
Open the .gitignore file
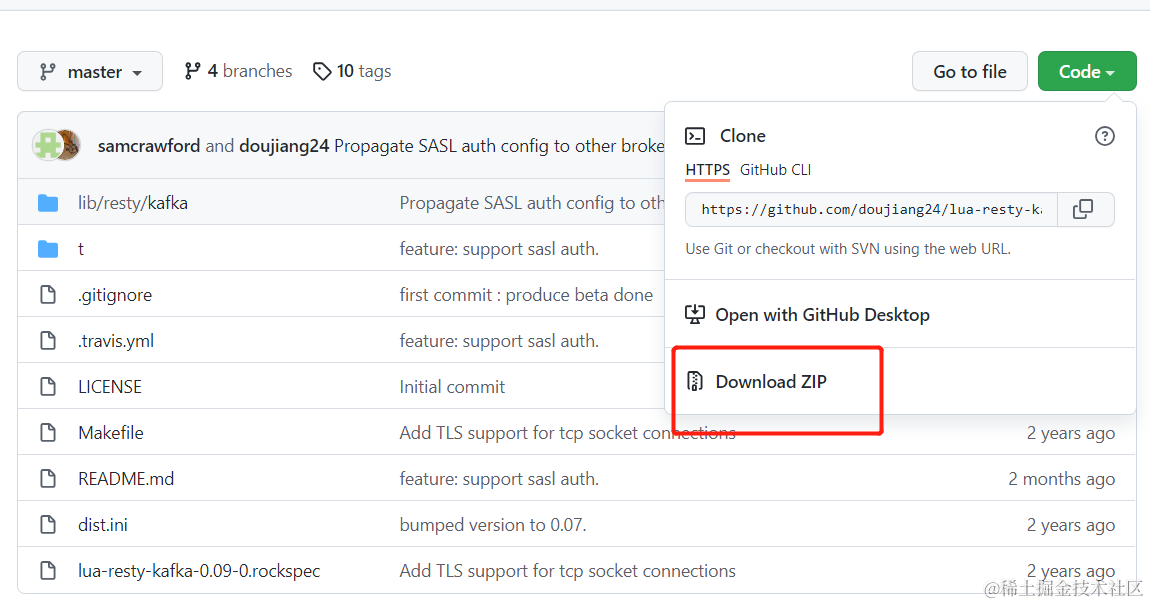(115, 295)
